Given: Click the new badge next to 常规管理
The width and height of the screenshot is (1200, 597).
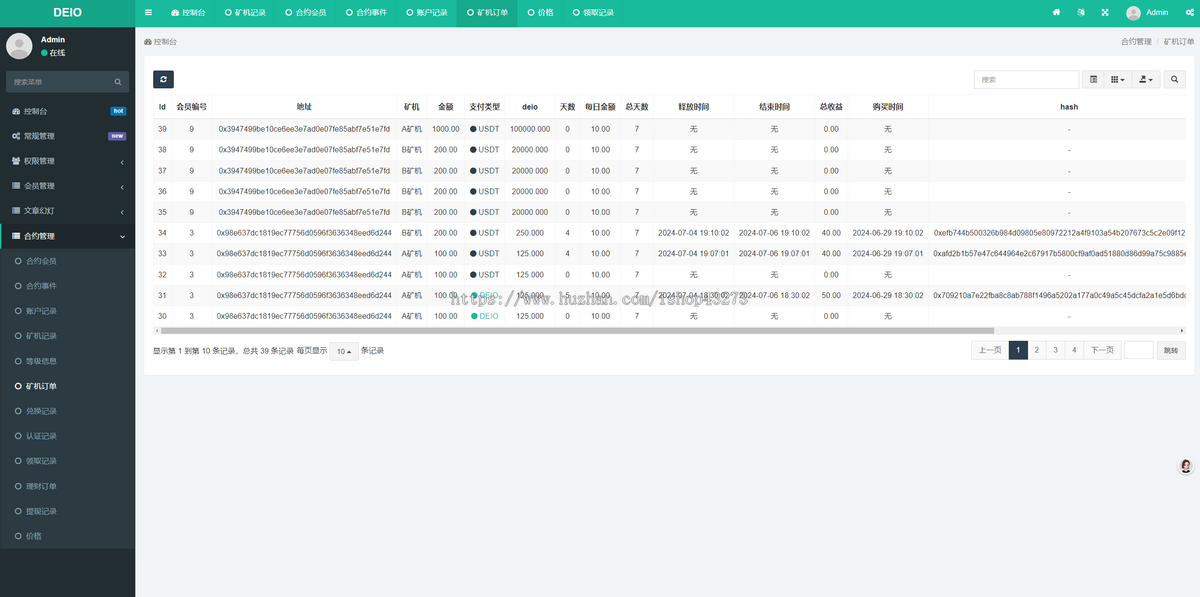Looking at the screenshot, I should (118, 136).
